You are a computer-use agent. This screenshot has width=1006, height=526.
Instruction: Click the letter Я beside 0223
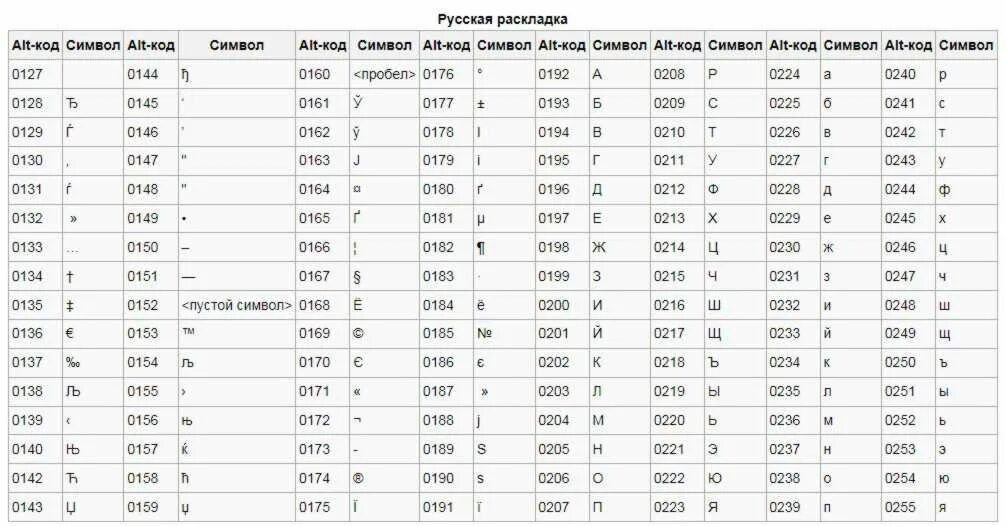[713, 507]
